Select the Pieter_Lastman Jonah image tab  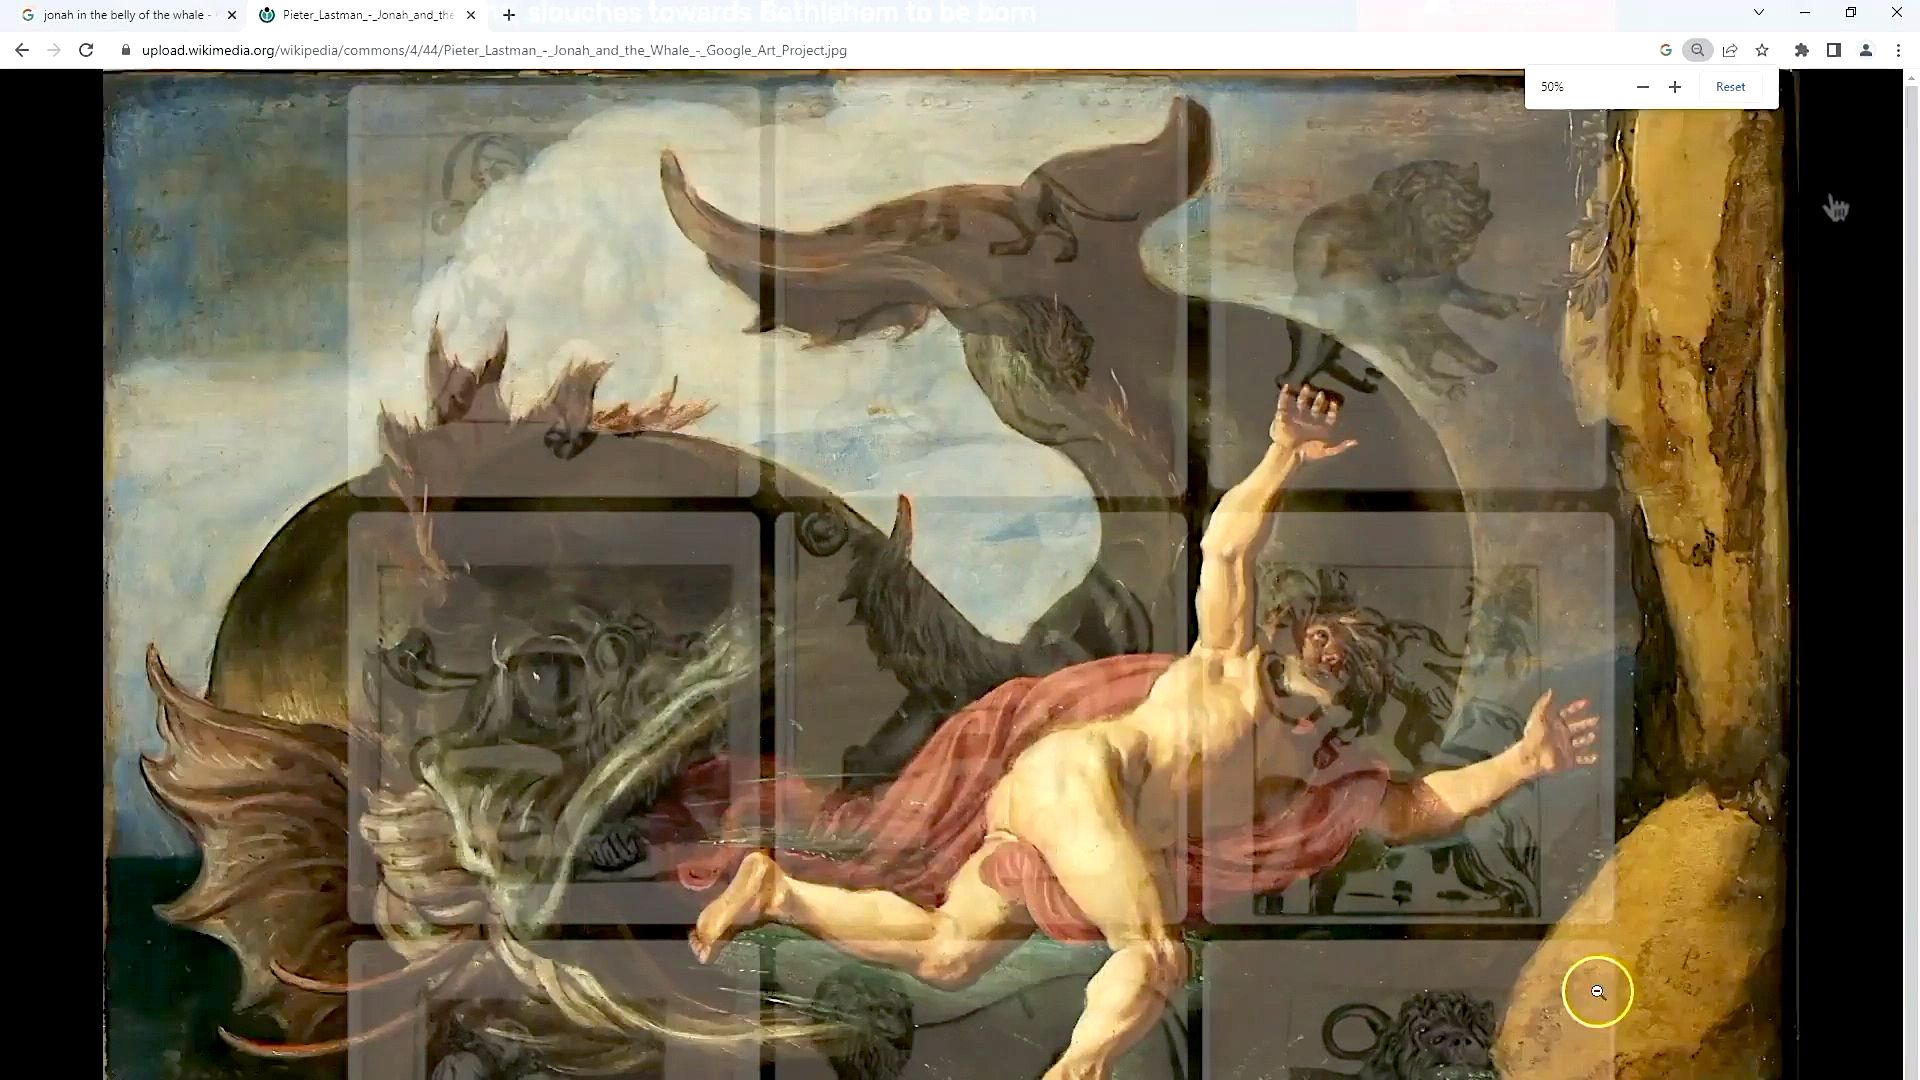365,15
